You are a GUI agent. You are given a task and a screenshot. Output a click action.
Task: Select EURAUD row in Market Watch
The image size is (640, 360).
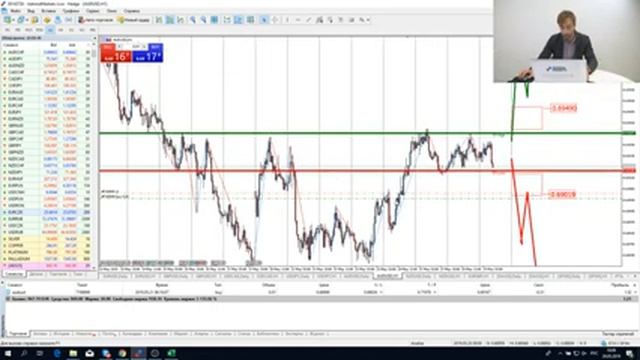coord(47,92)
